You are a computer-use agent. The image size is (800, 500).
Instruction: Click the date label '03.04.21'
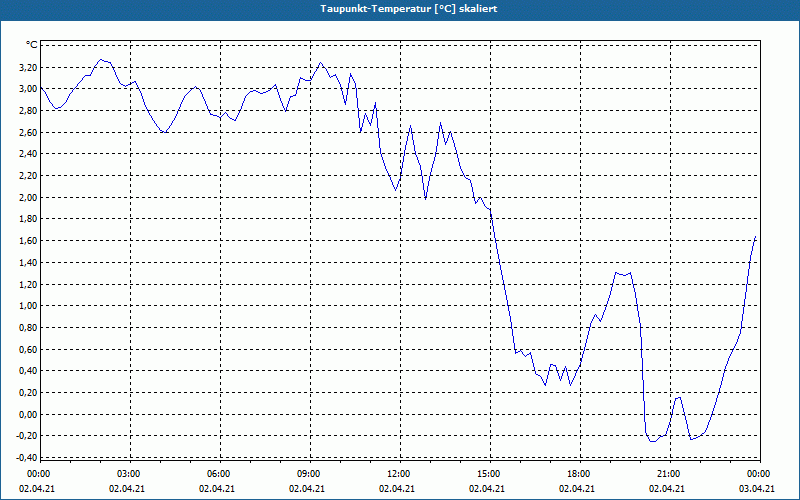pyautogui.click(x=757, y=488)
